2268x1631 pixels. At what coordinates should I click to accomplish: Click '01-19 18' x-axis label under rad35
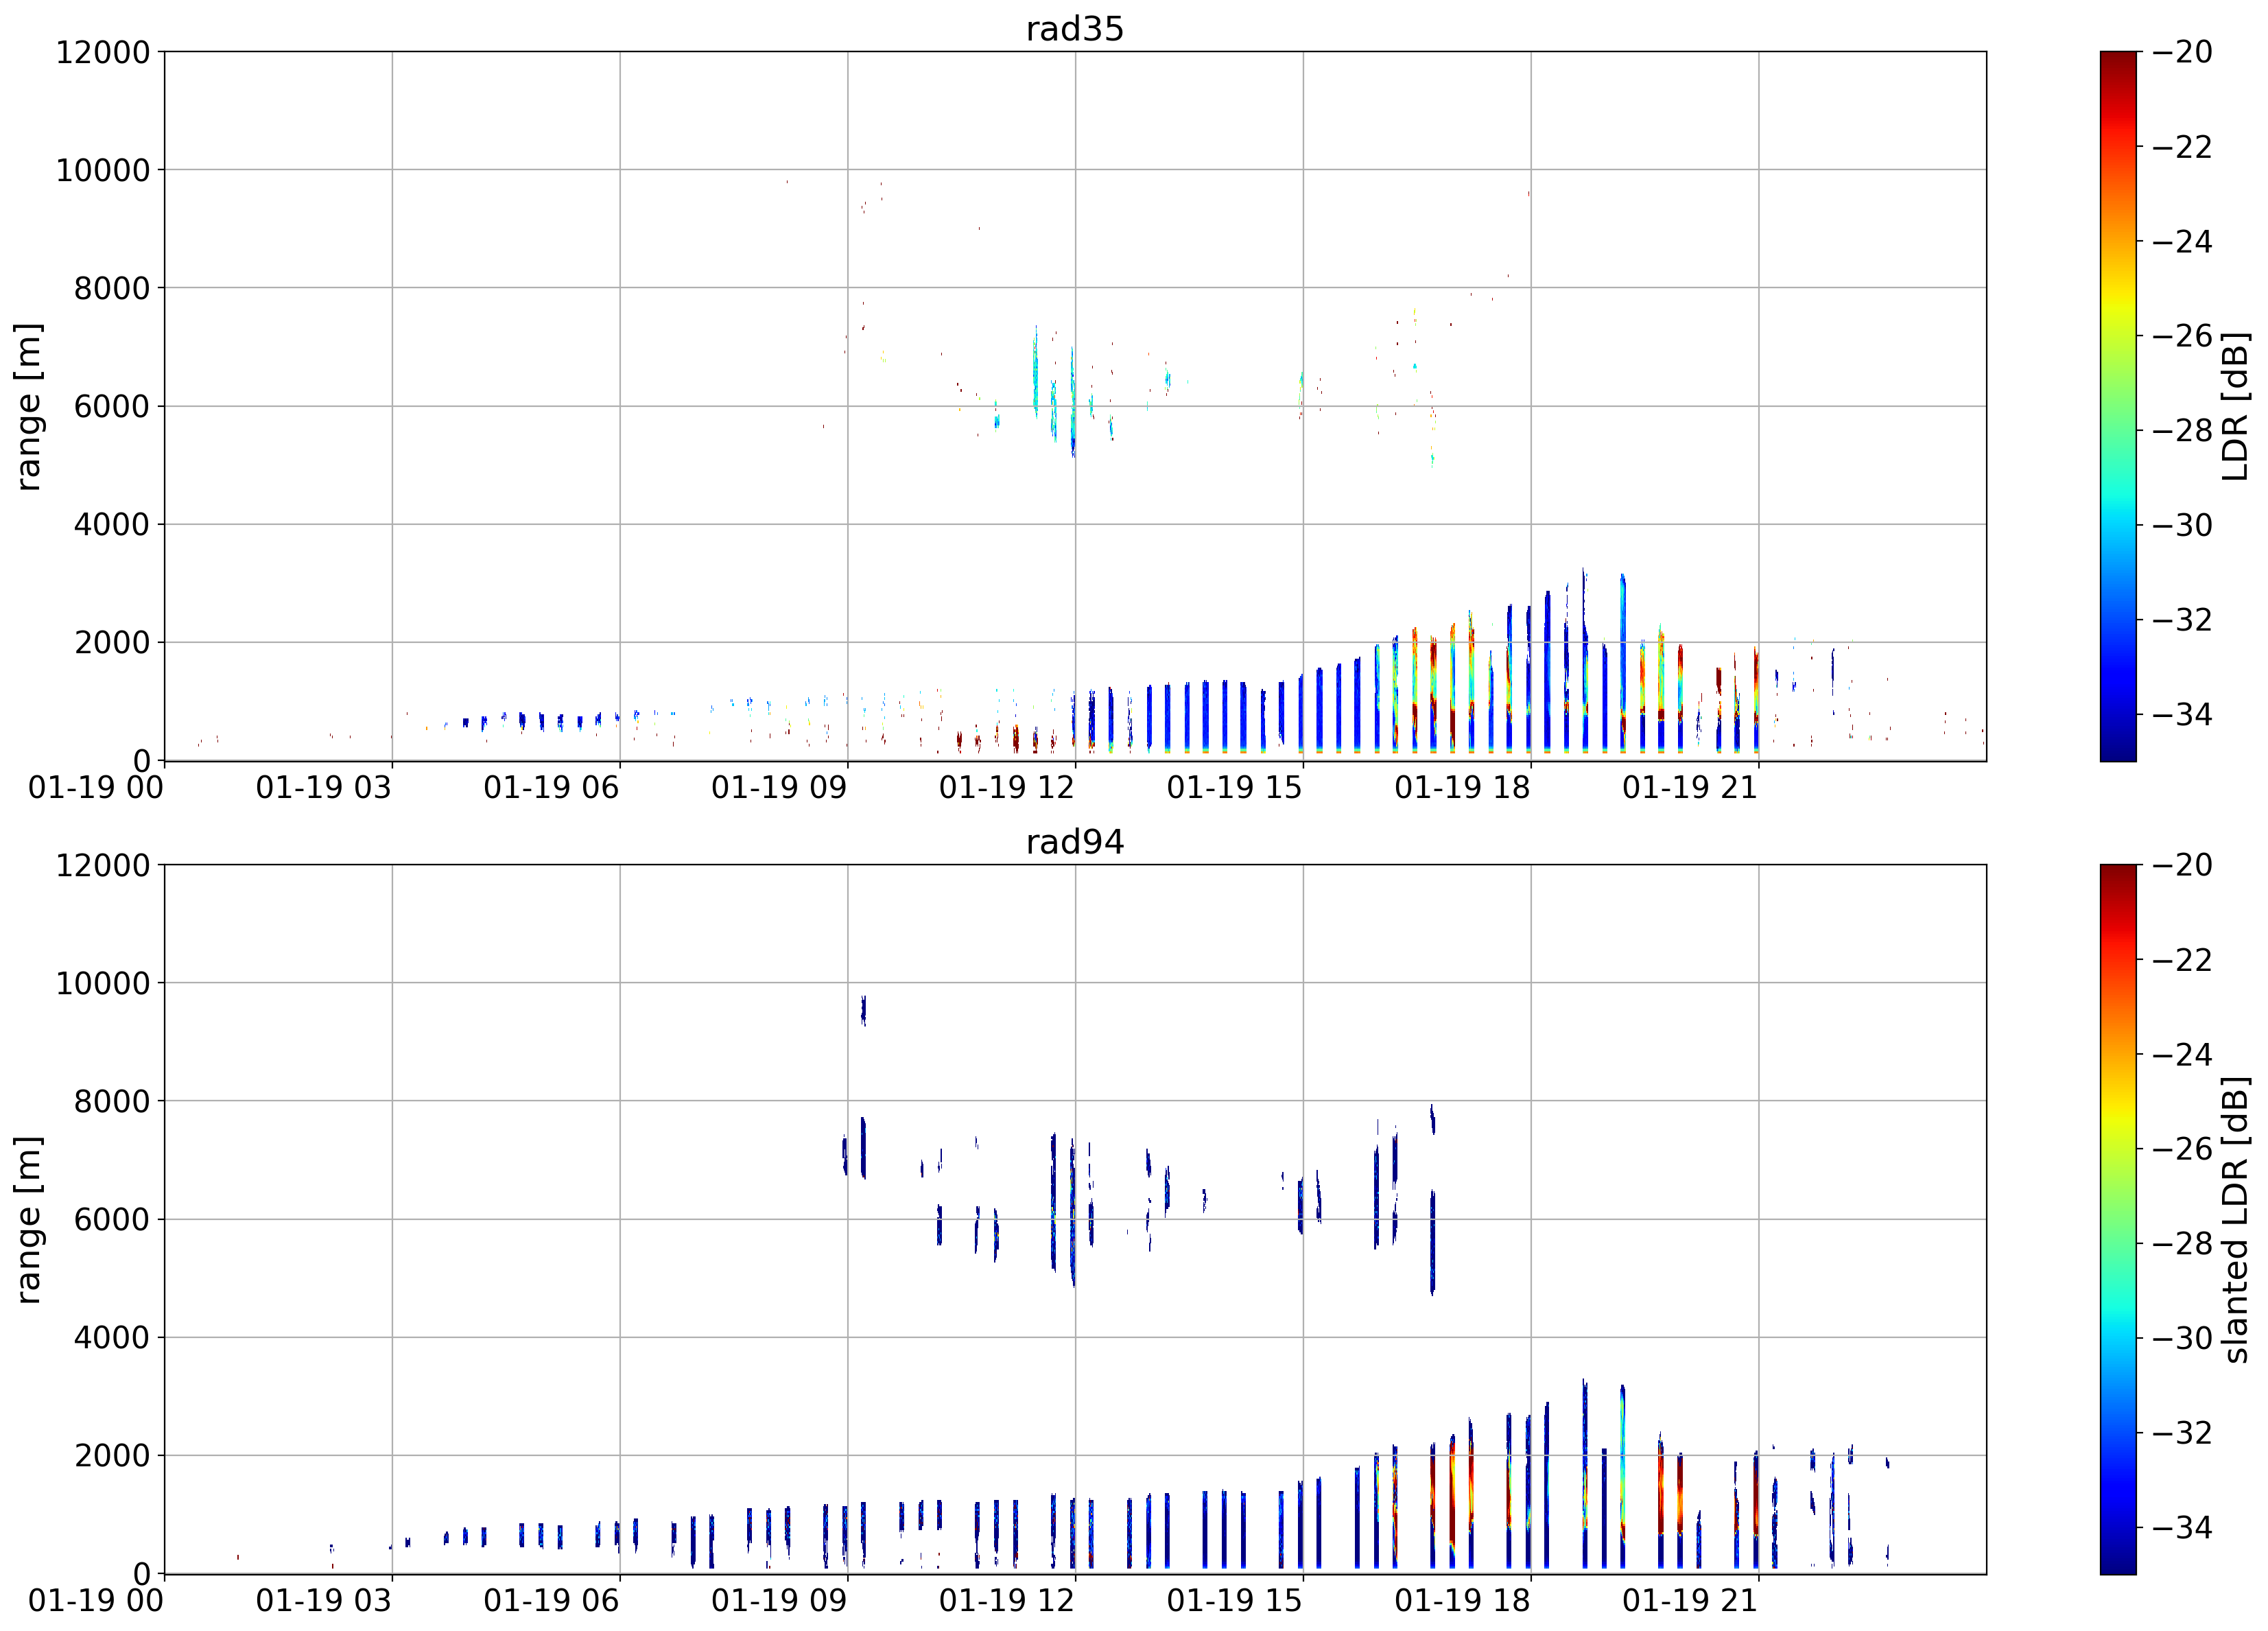click(x=1463, y=788)
